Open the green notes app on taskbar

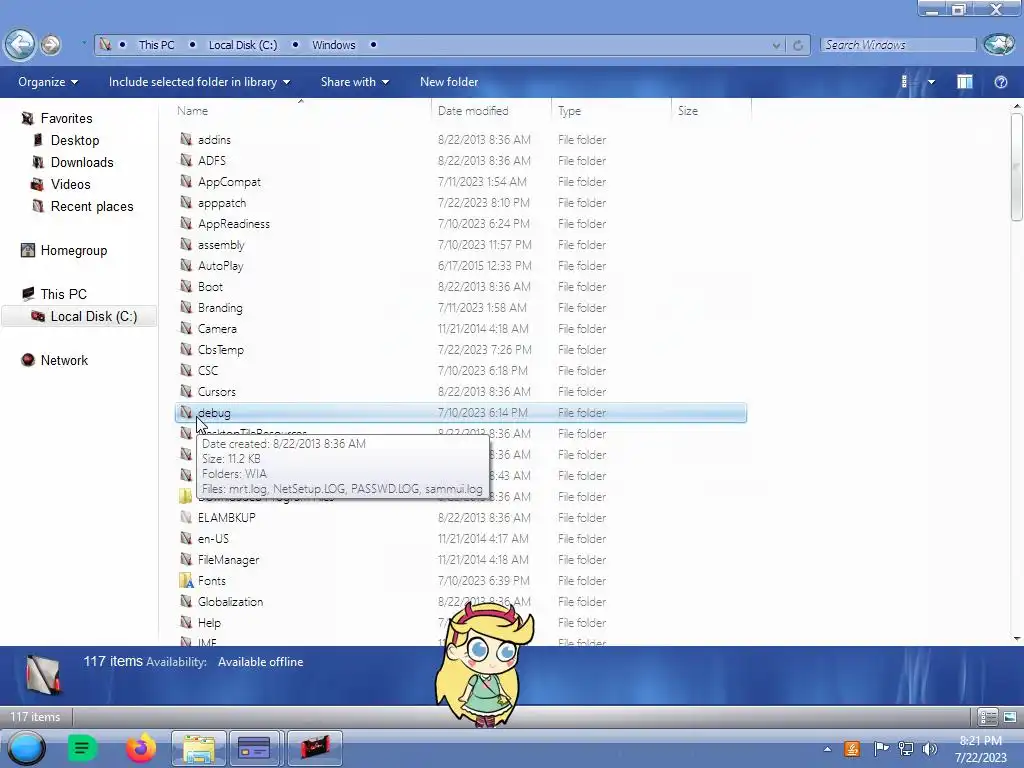tap(82, 748)
